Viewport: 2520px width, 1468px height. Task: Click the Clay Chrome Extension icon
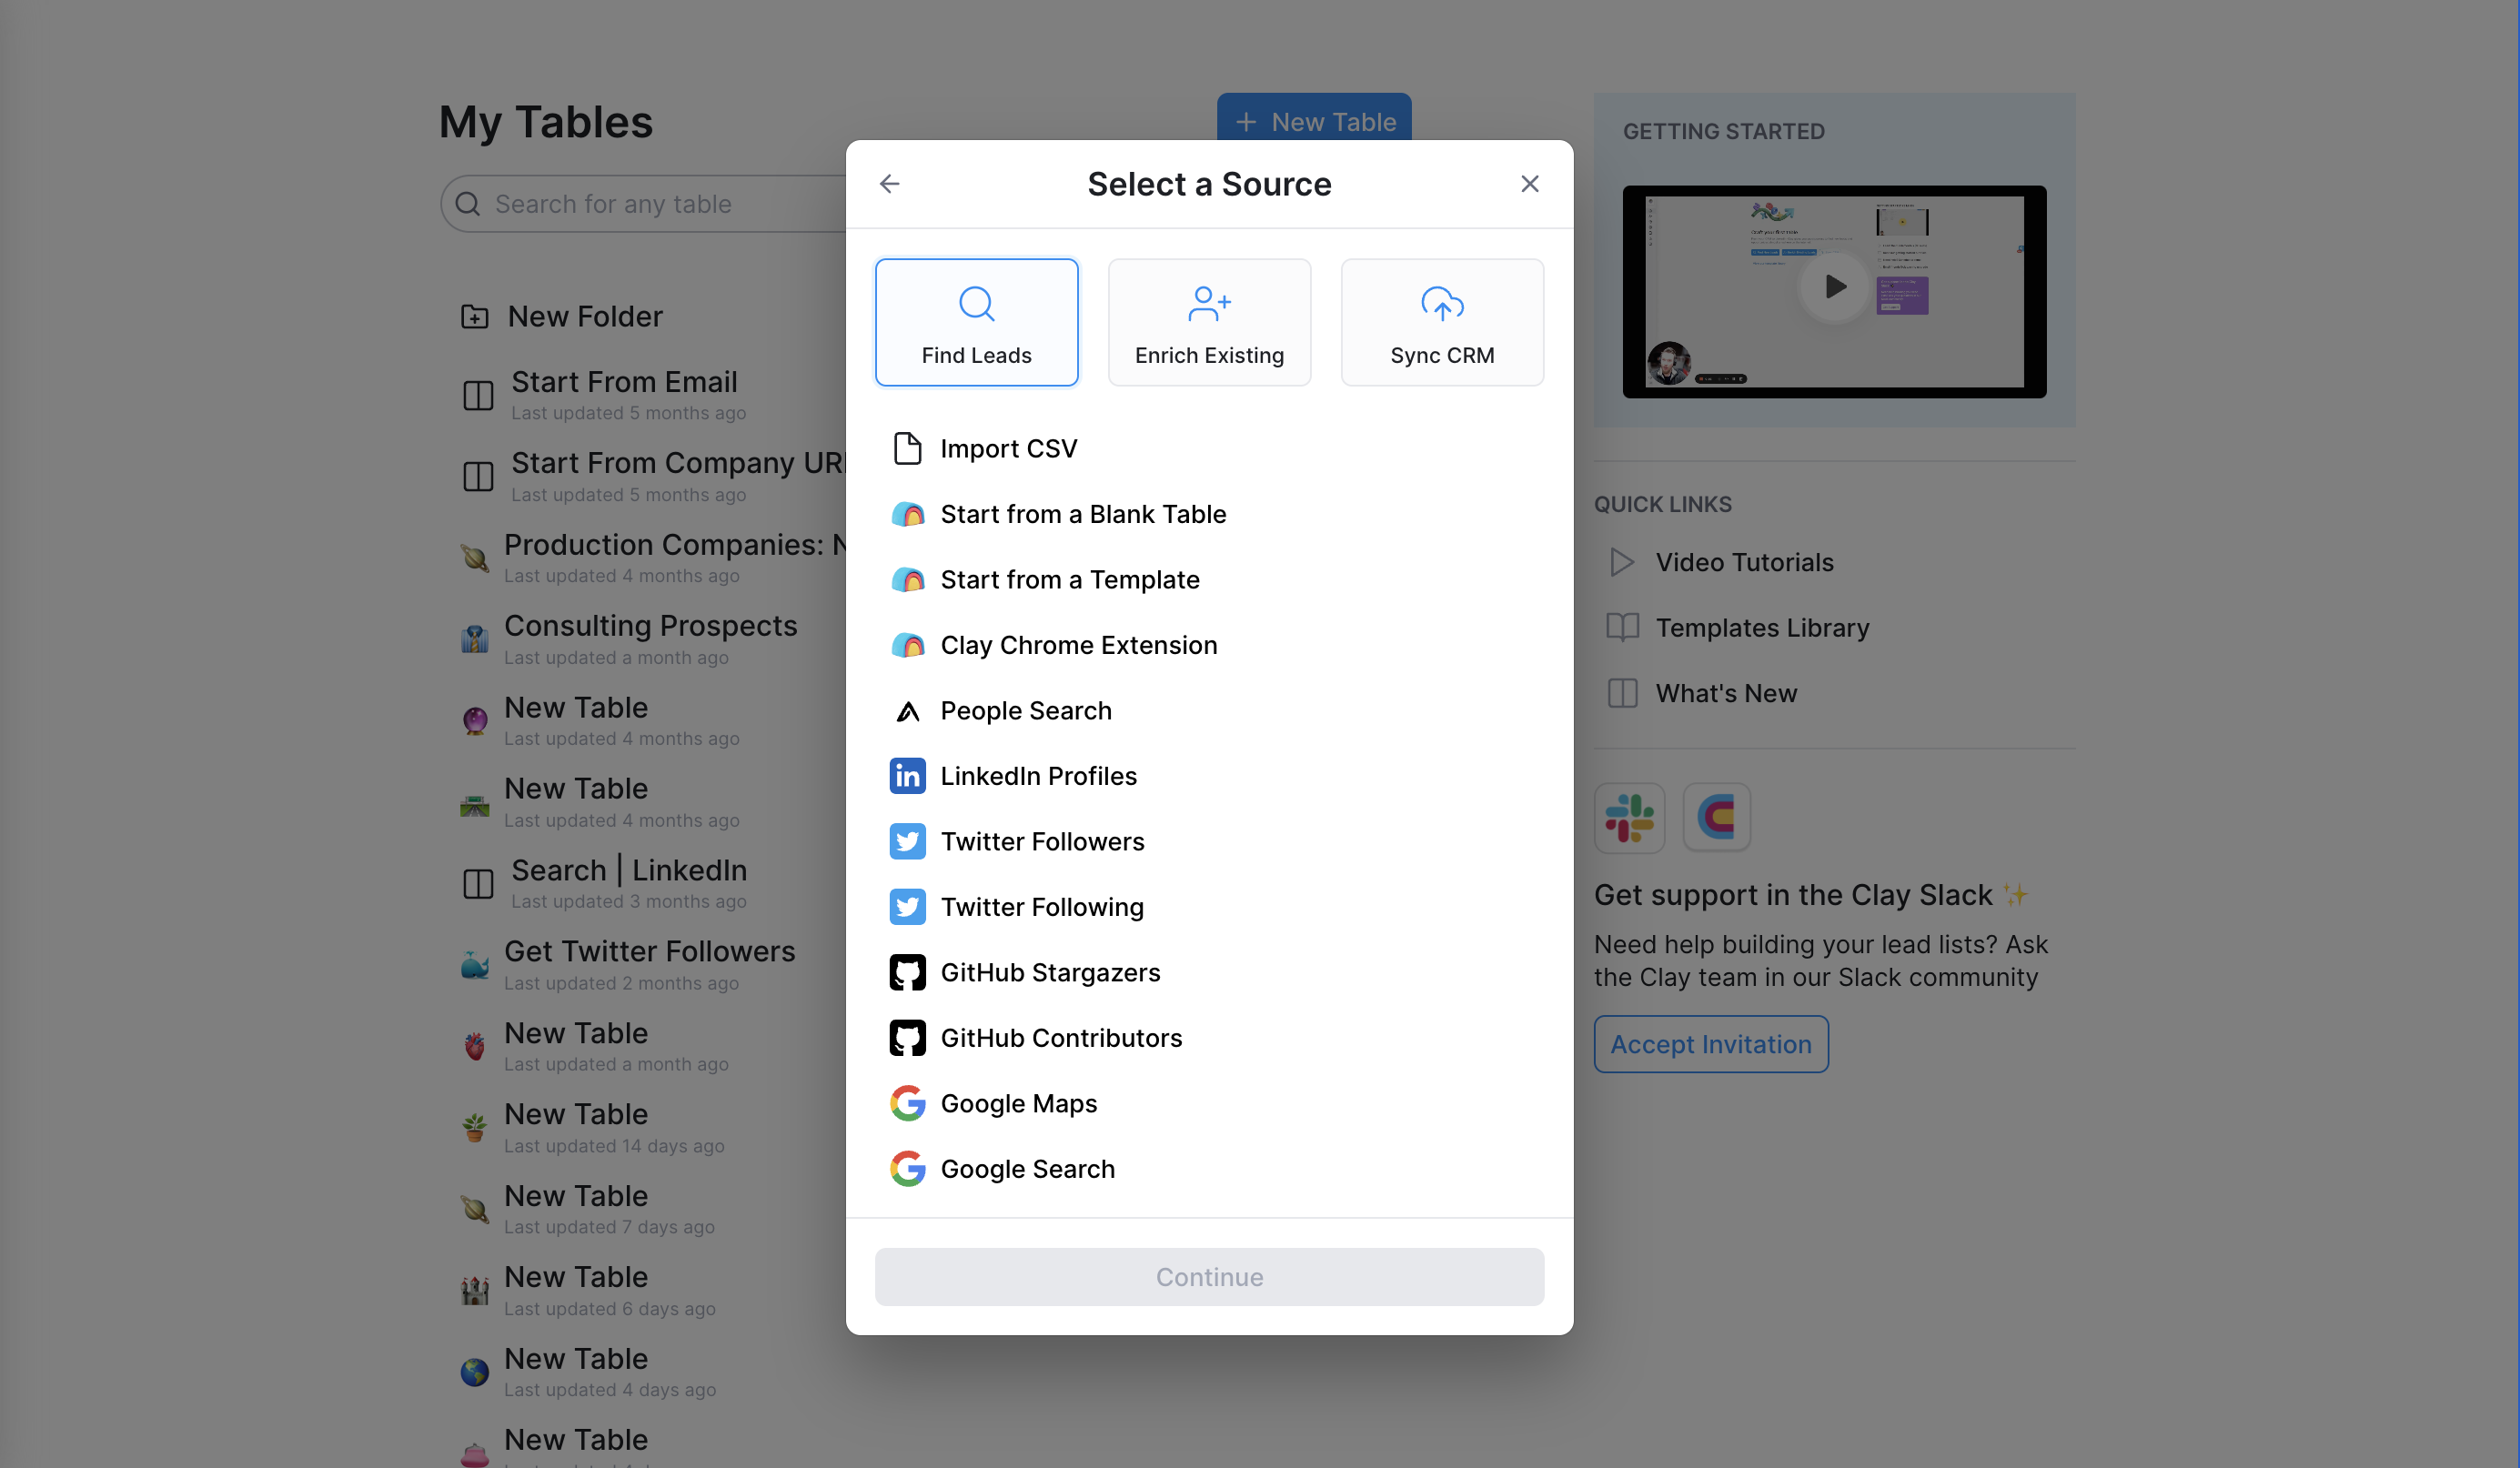[x=907, y=645]
